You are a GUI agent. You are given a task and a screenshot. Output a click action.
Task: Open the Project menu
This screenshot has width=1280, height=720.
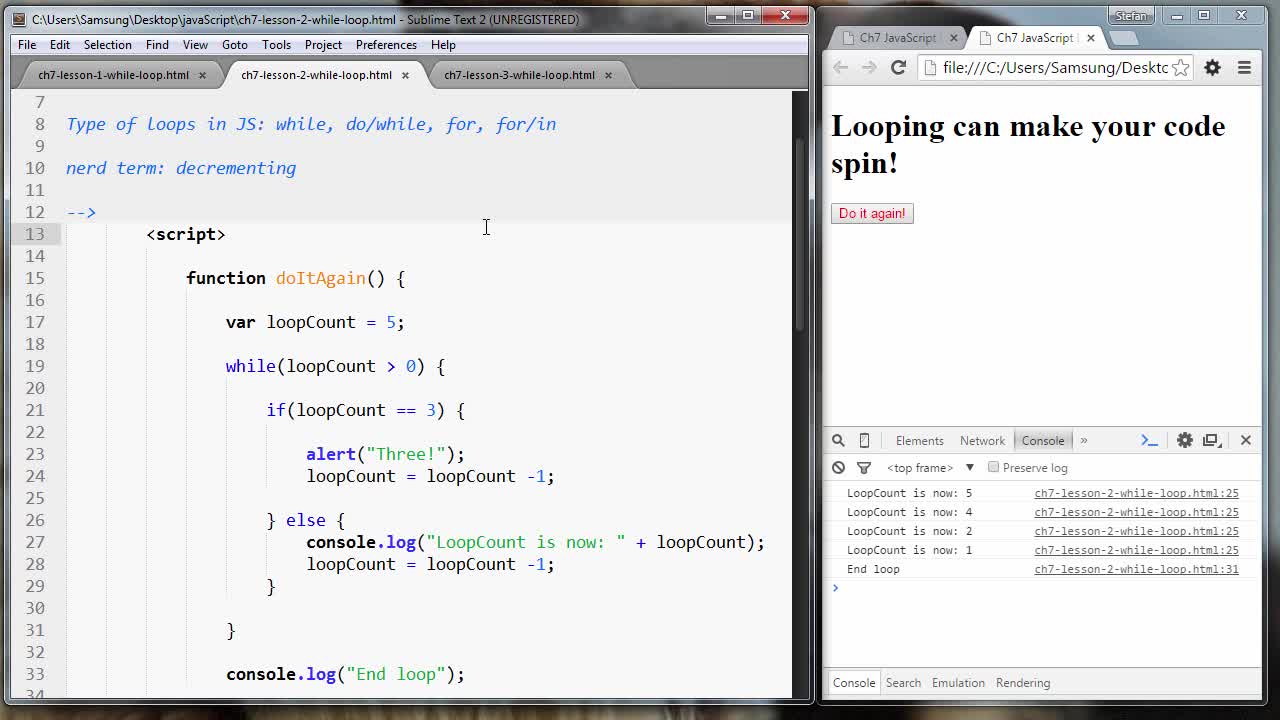pos(323,44)
